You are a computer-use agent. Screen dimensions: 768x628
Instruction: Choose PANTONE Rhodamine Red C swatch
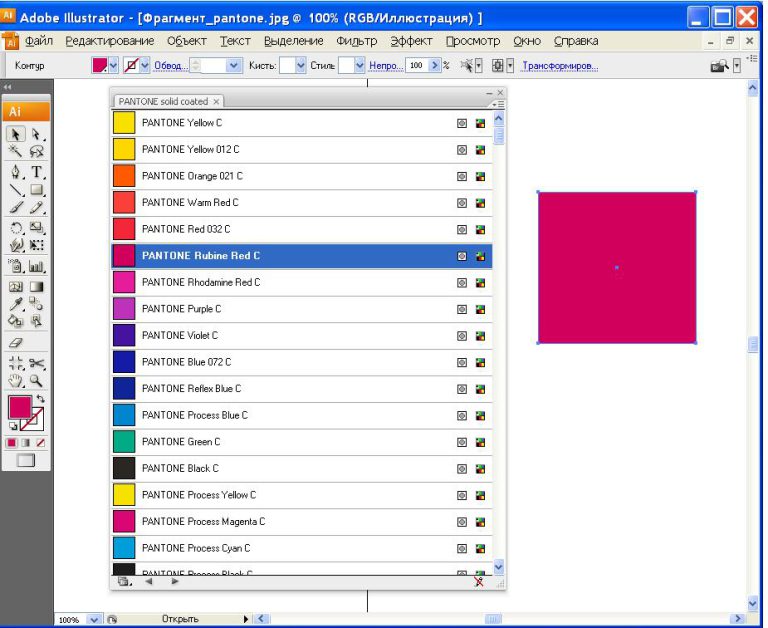click(302, 283)
